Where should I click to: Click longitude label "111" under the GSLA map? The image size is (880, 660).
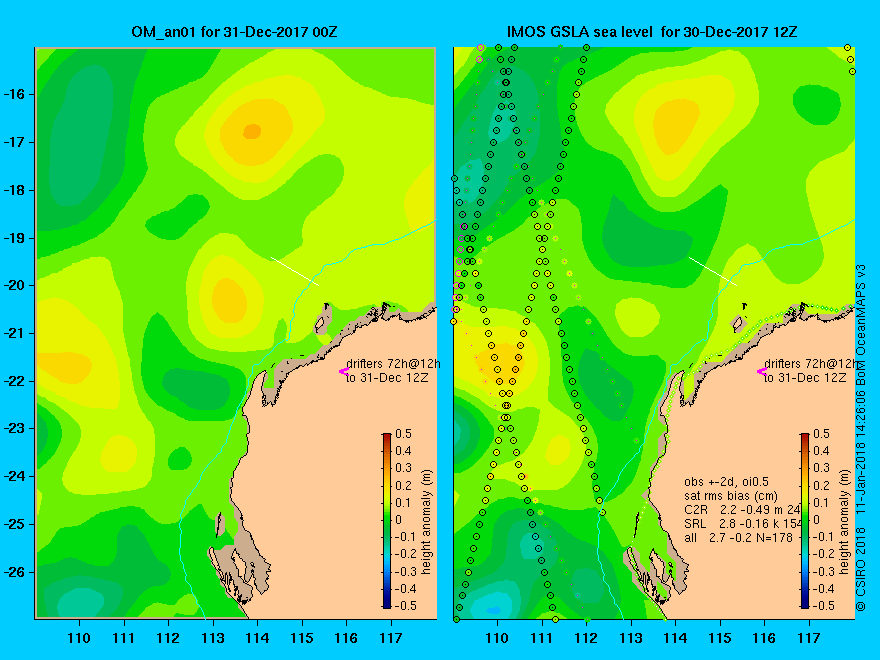coord(542,638)
